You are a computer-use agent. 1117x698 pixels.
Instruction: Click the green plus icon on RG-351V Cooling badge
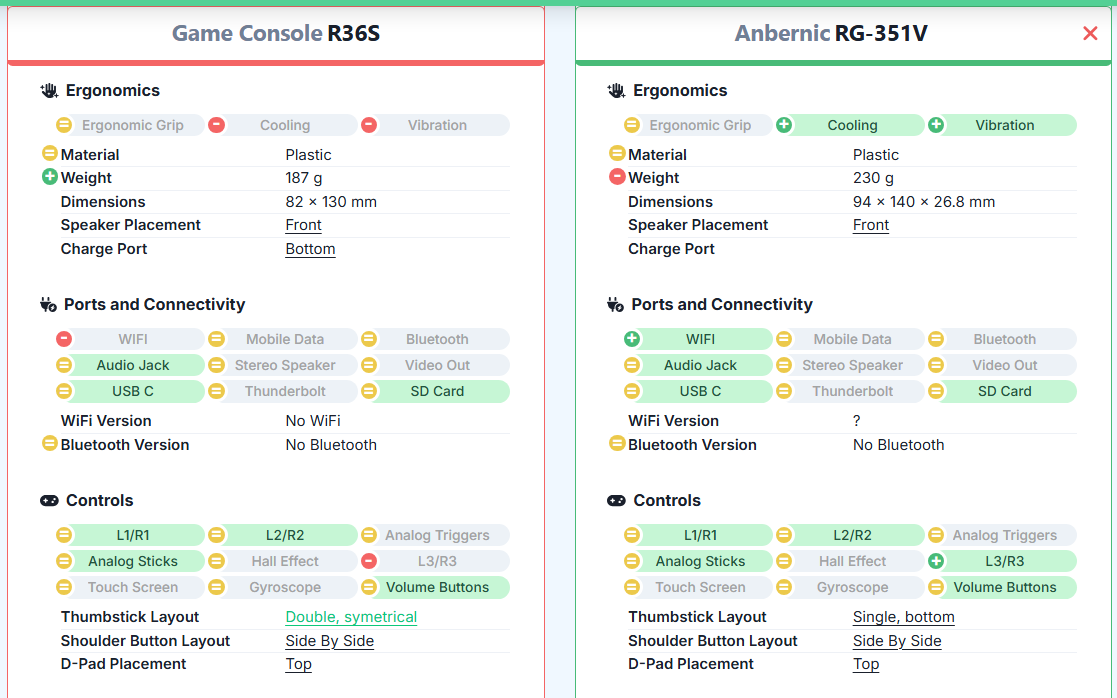(x=784, y=125)
